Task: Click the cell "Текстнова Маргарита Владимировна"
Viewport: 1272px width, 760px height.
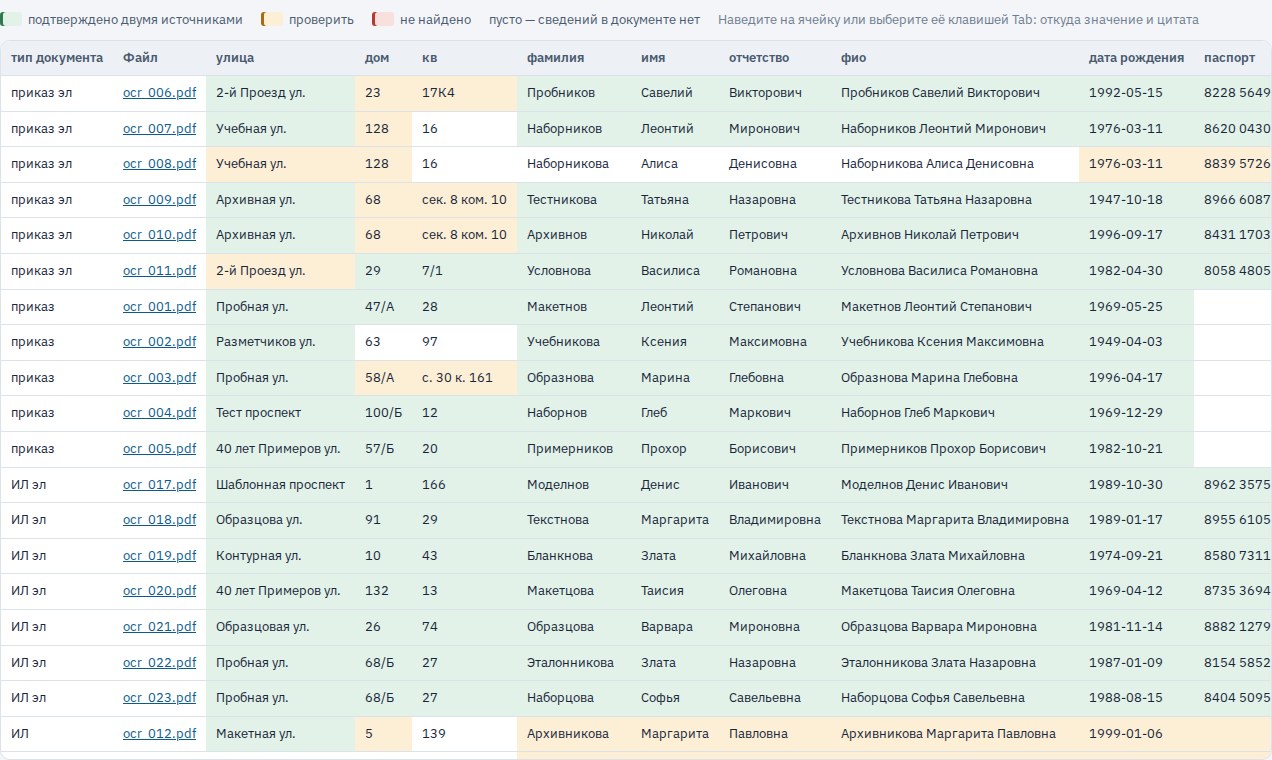Action: coord(955,520)
